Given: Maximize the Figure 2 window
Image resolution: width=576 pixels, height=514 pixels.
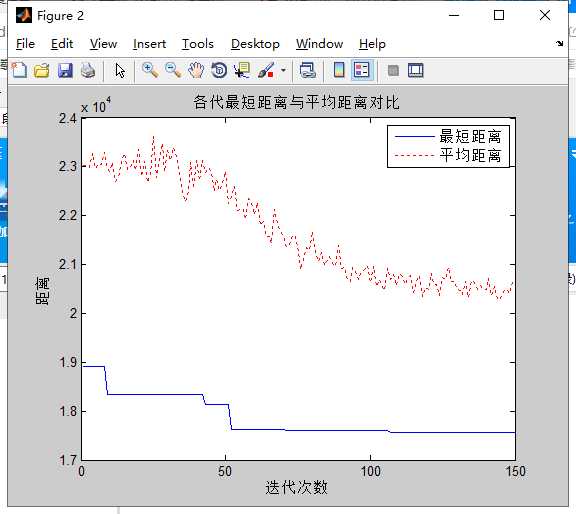Looking at the screenshot, I should click(x=499, y=15).
